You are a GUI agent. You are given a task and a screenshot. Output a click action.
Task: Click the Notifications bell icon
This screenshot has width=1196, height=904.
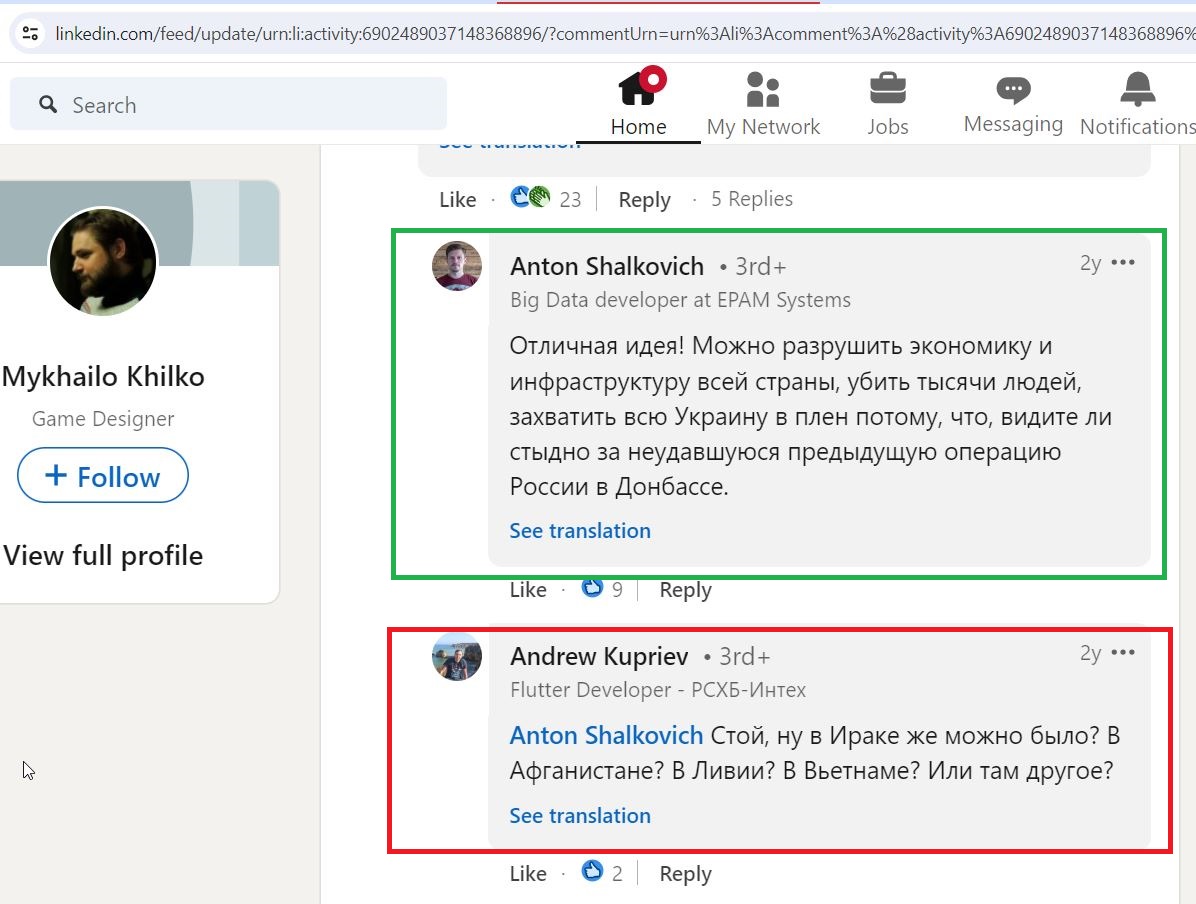(x=1137, y=88)
